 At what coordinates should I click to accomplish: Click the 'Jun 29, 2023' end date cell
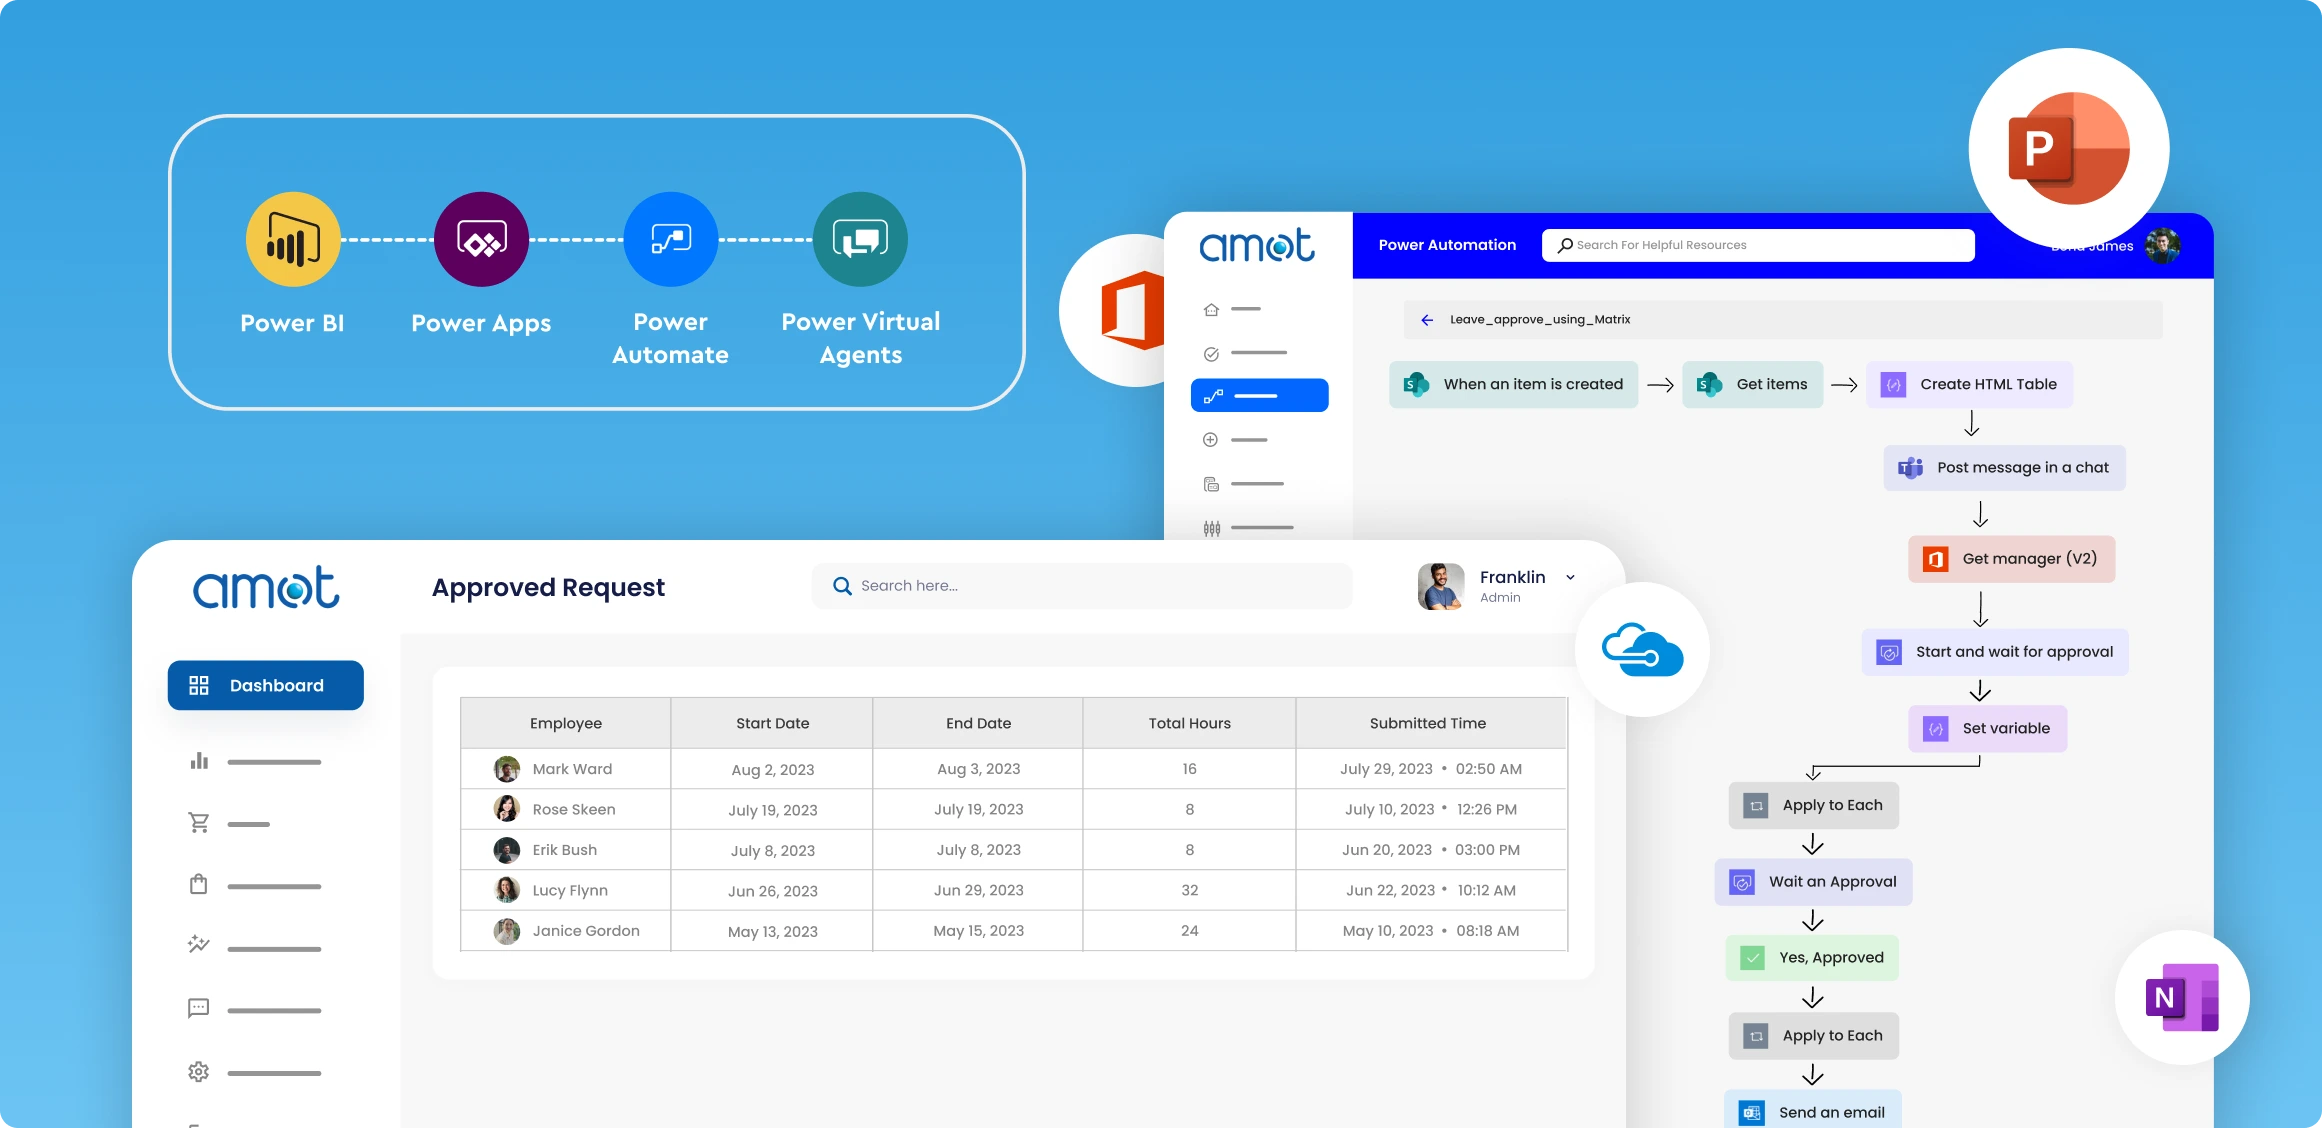coord(978,890)
